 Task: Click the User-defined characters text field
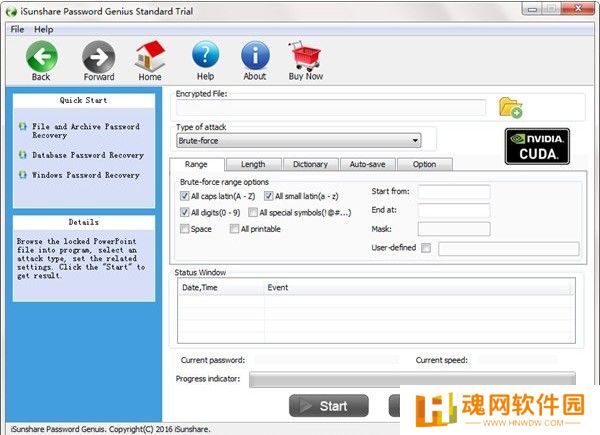point(509,248)
